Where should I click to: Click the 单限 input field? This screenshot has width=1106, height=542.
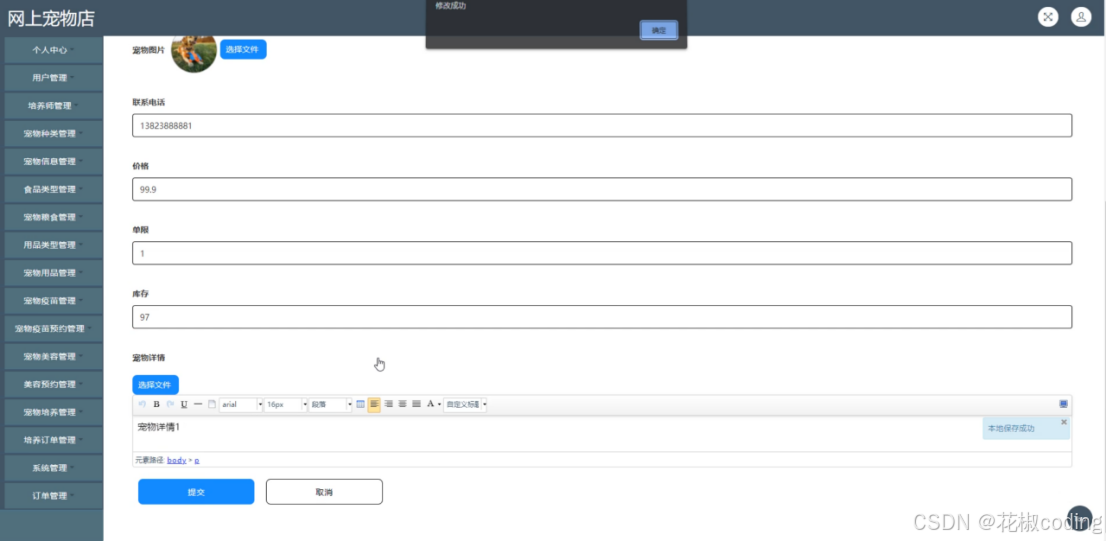click(602, 253)
